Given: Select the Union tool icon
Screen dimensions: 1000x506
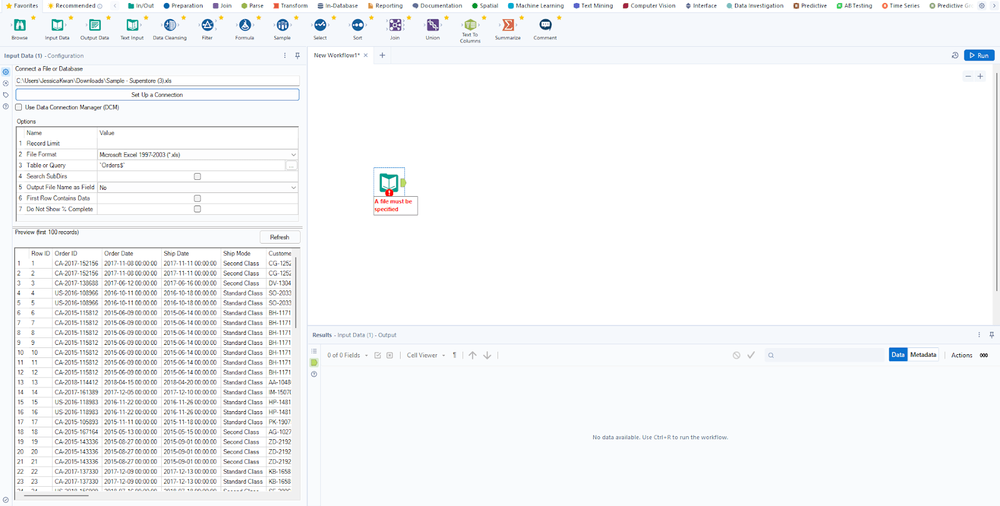Looking at the screenshot, I should [432, 25].
